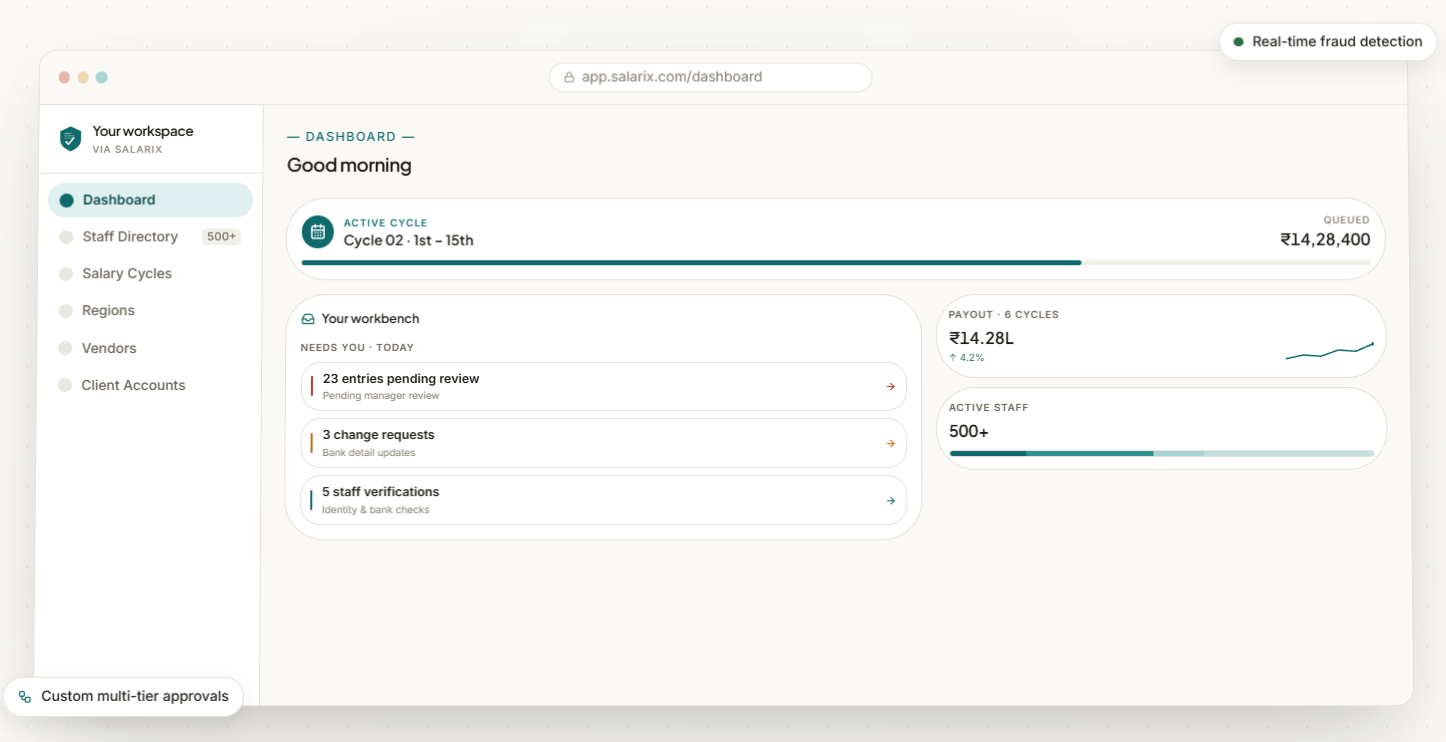This screenshot has width=1446, height=742.
Task: Go to Salary Cycles in sidebar
Action: tap(150, 274)
